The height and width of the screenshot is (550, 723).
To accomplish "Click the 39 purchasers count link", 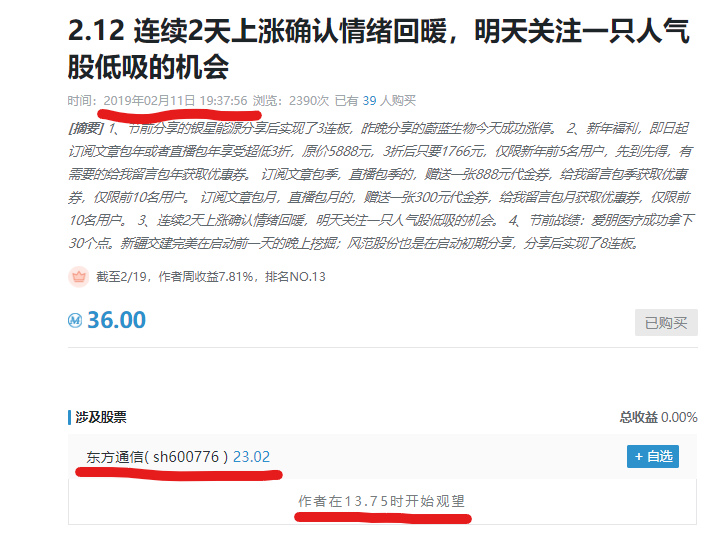I will click(x=369, y=100).
